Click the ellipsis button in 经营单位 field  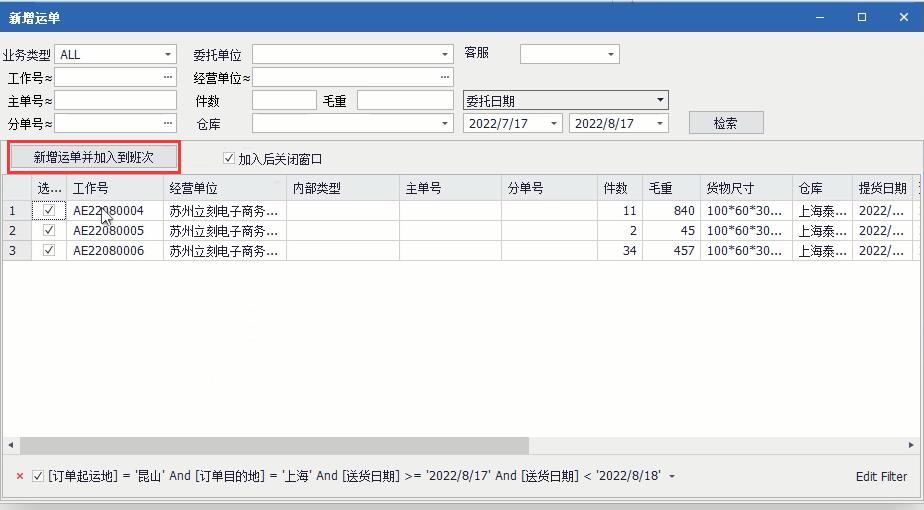click(x=444, y=77)
